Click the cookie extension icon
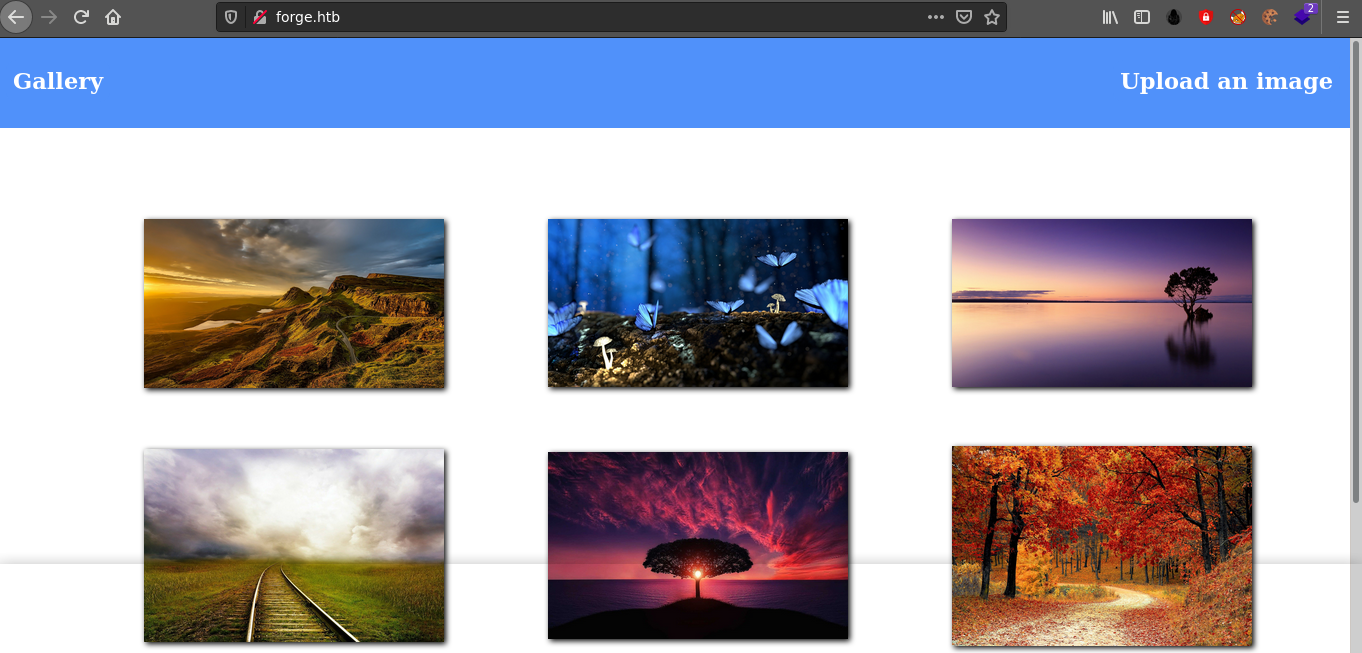The image size is (1362, 653). (1270, 17)
